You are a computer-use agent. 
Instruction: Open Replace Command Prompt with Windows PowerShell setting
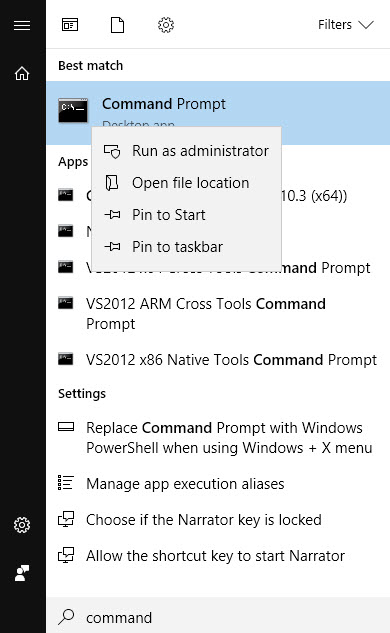tap(218, 438)
